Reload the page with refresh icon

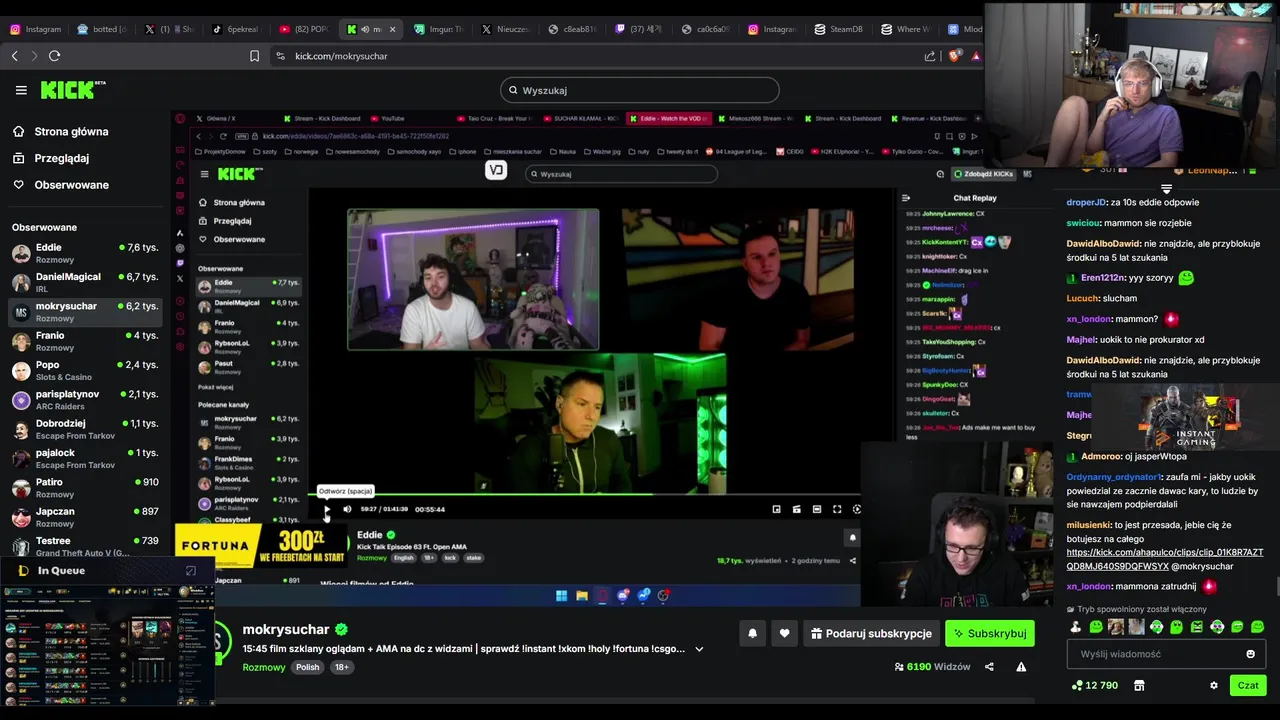(55, 56)
